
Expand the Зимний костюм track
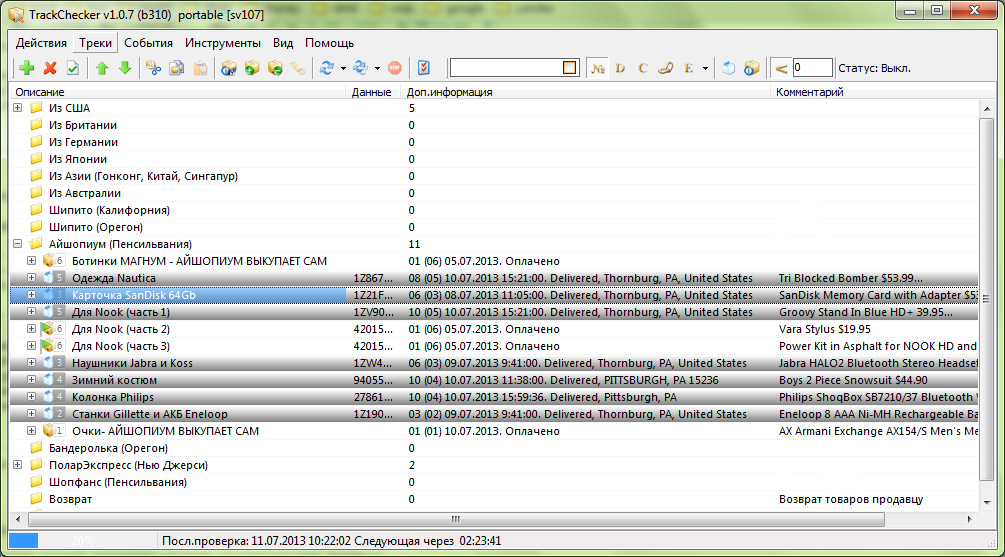coord(31,379)
